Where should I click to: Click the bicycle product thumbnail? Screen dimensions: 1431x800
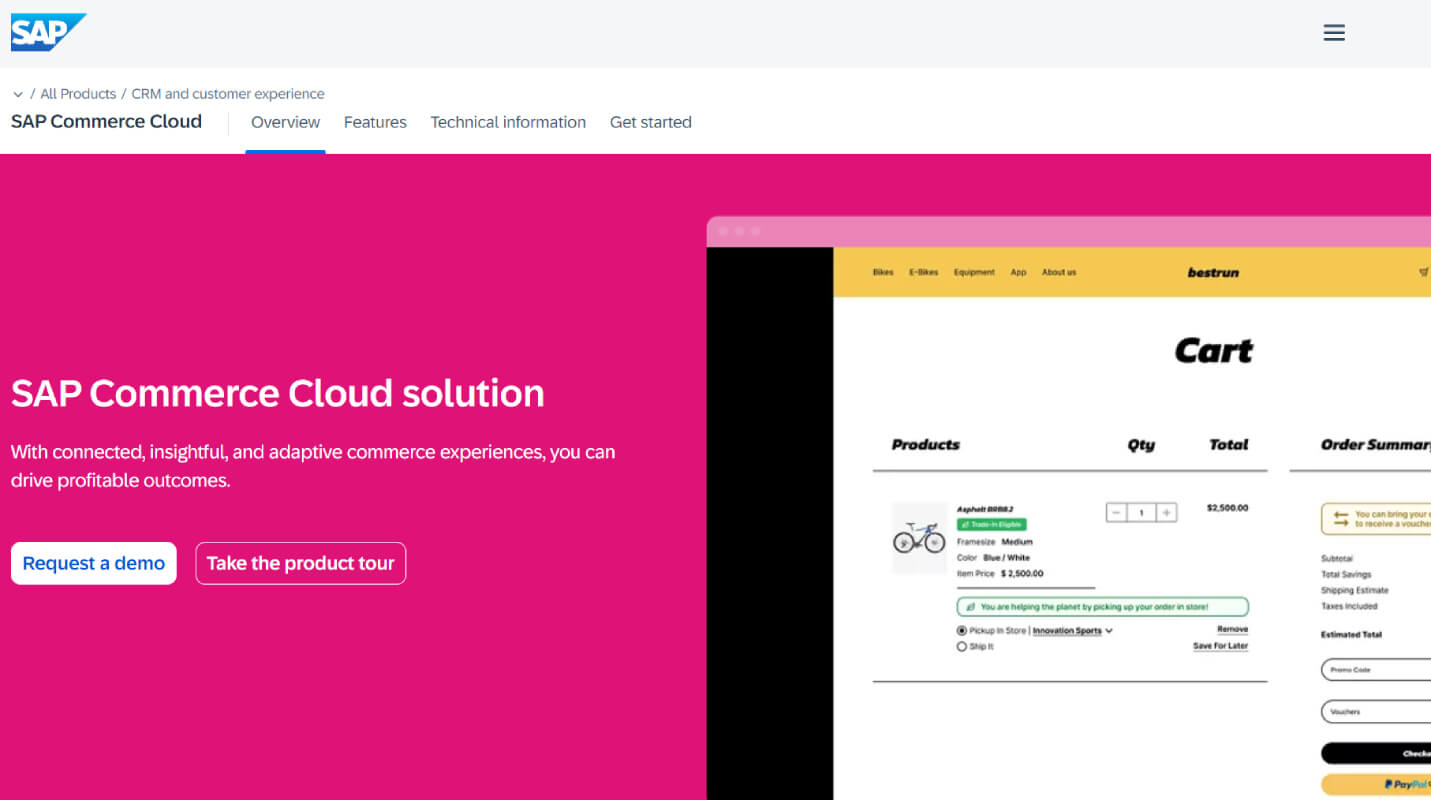click(x=919, y=538)
